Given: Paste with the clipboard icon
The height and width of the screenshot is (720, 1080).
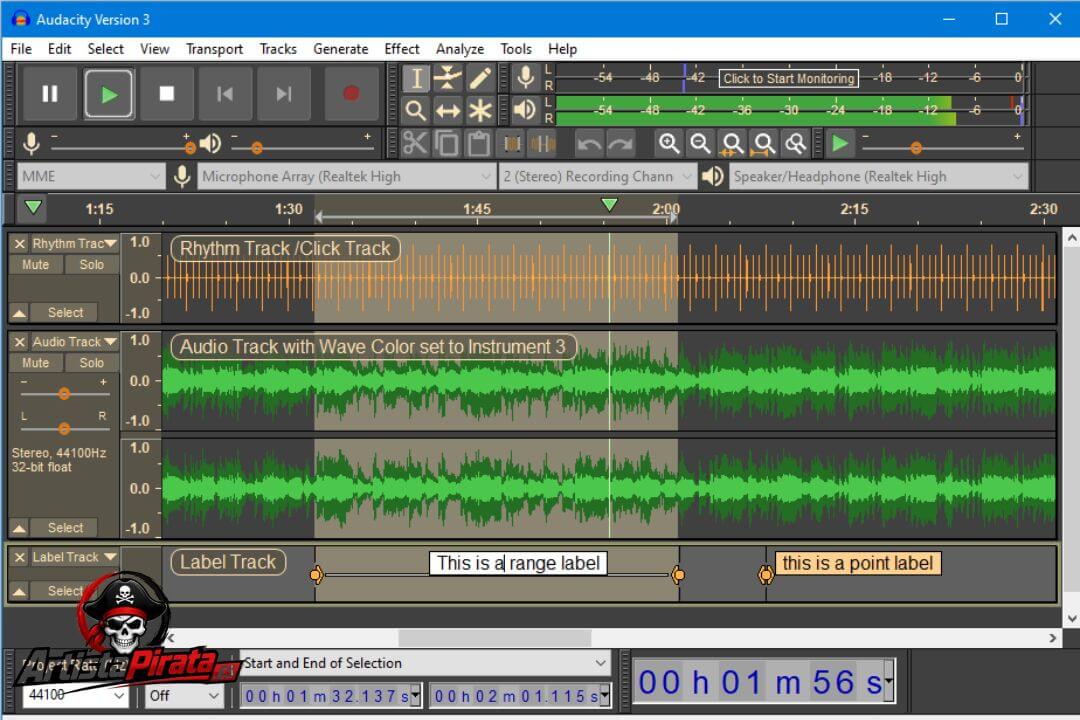Looking at the screenshot, I should pos(479,143).
